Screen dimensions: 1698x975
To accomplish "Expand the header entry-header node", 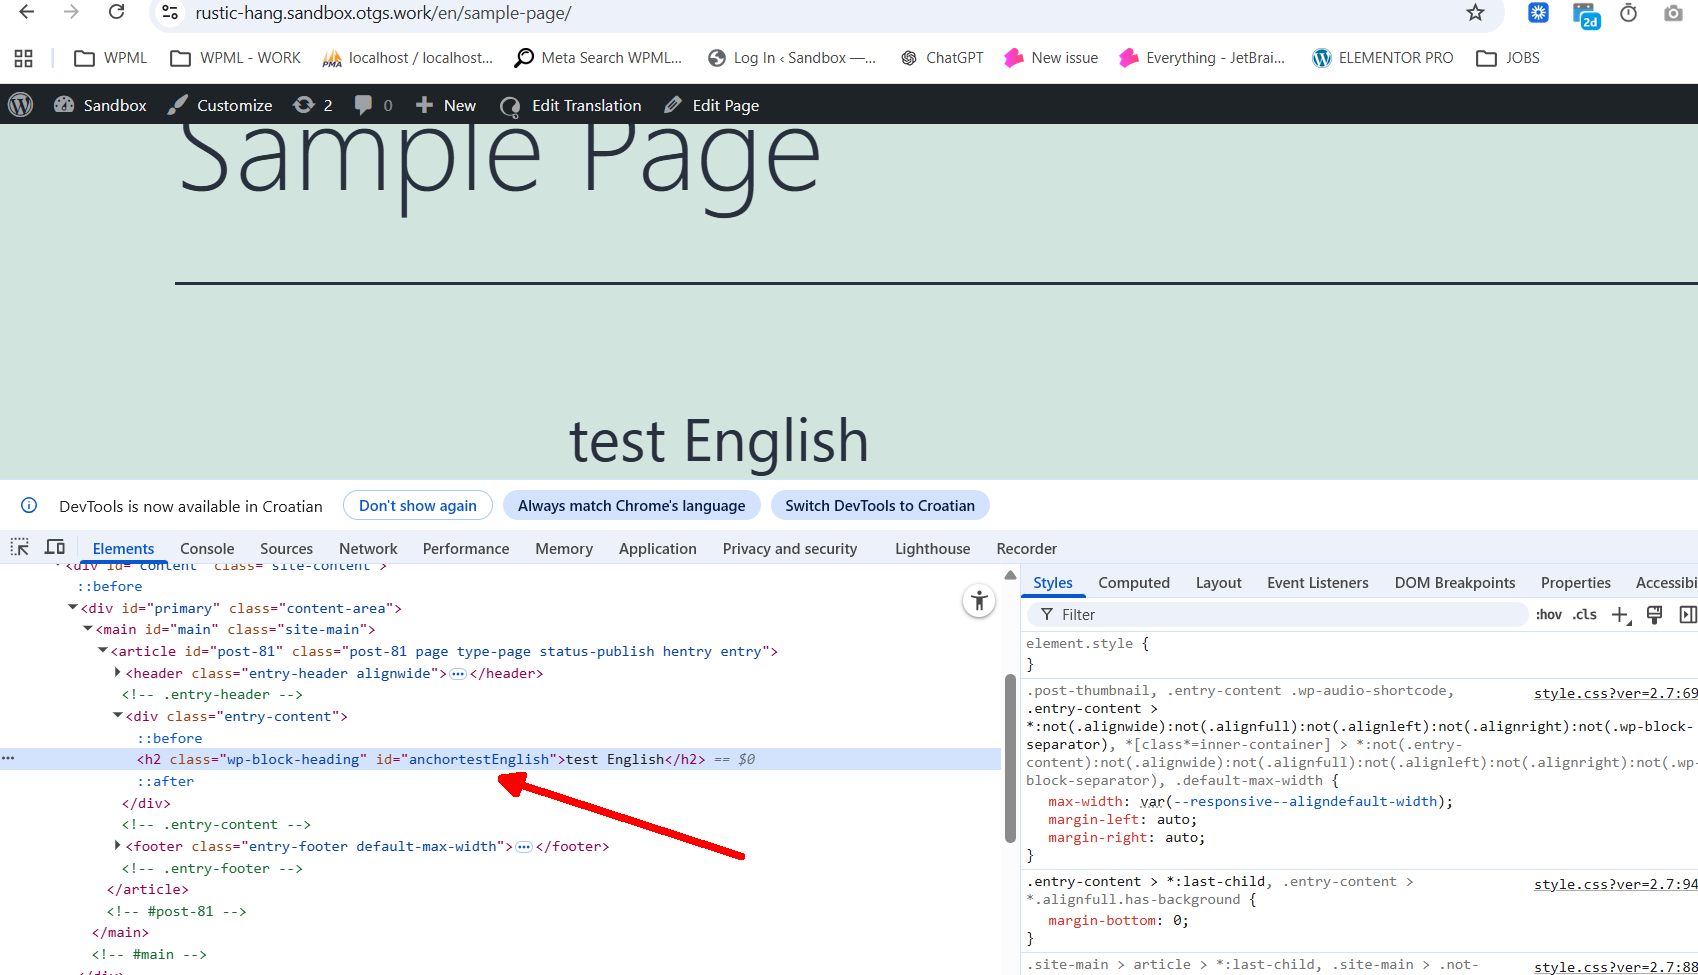I will [118, 673].
